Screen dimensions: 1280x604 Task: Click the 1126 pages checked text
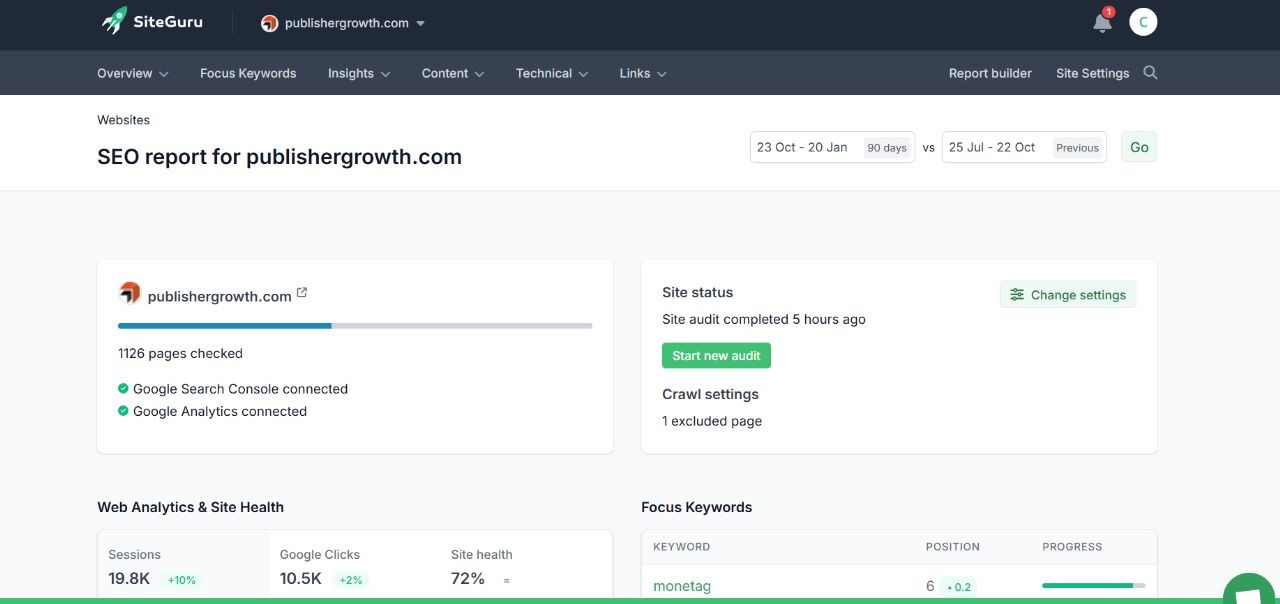[180, 353]
